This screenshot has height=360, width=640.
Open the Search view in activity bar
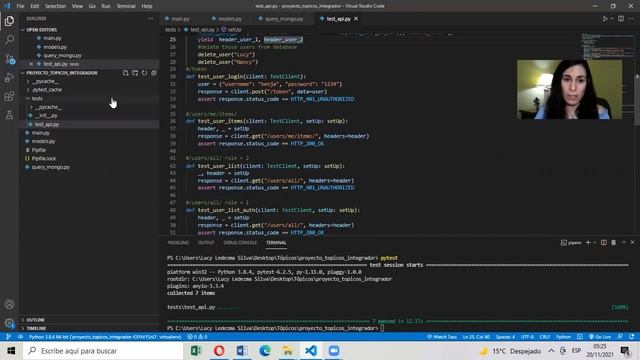pos(9,40)
